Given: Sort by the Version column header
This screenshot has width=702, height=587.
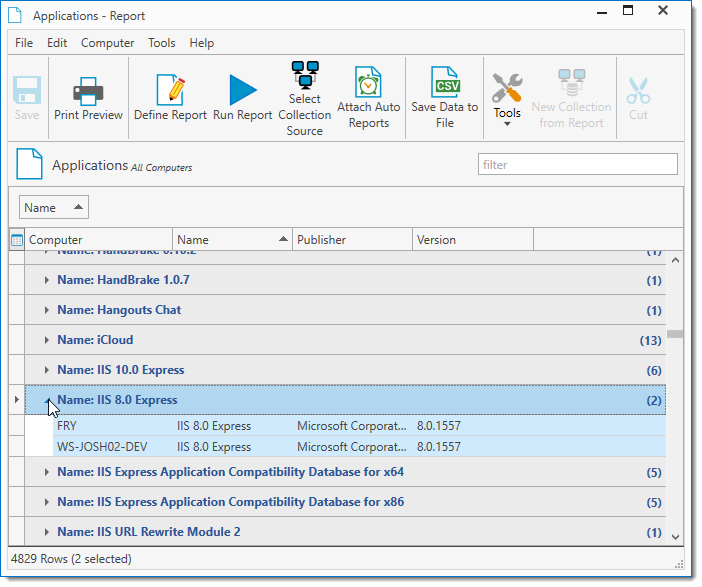Looking at the screenshot, I should pyautogui.click(x=473, y=240).
